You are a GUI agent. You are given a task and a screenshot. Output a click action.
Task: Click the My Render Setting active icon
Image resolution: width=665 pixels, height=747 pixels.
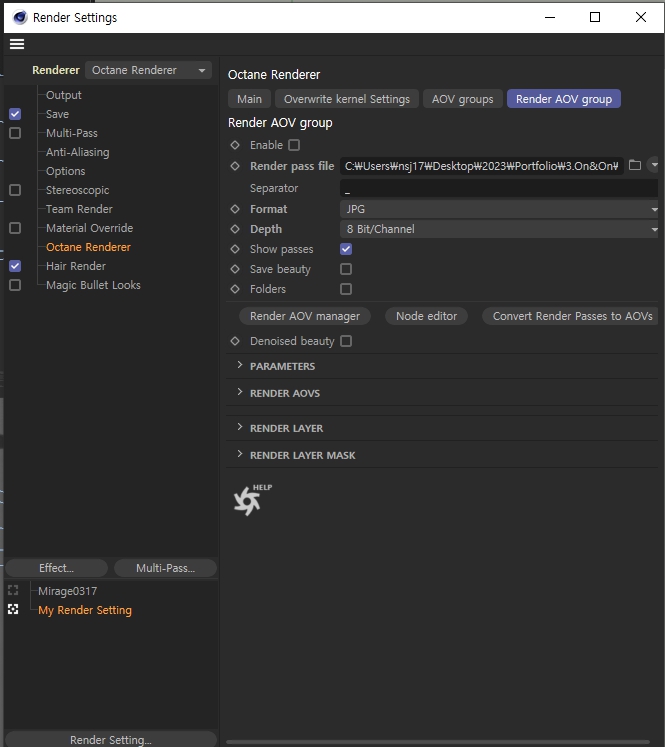(x=13, y=609)
